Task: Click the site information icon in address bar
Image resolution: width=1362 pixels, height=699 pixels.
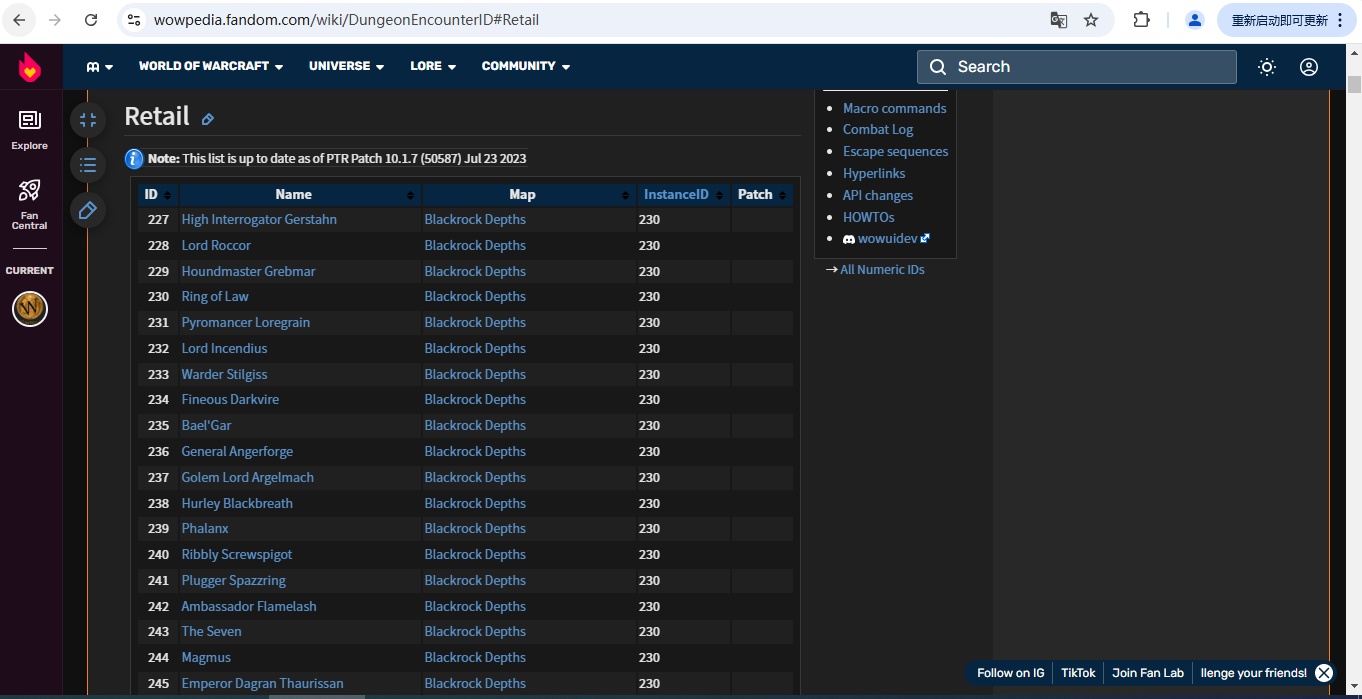Action: (x=134, y=20)
